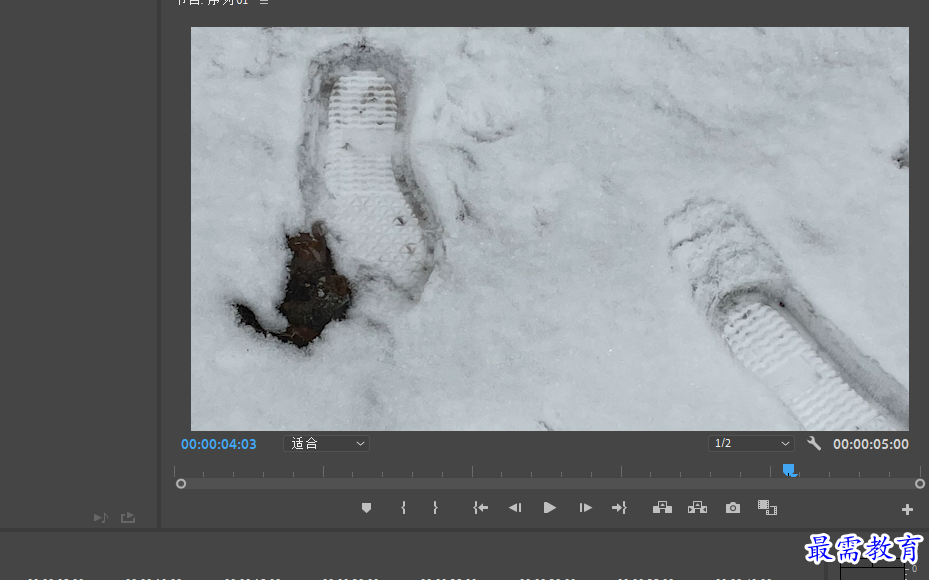Mark Out point with right brace

point(435,508)
